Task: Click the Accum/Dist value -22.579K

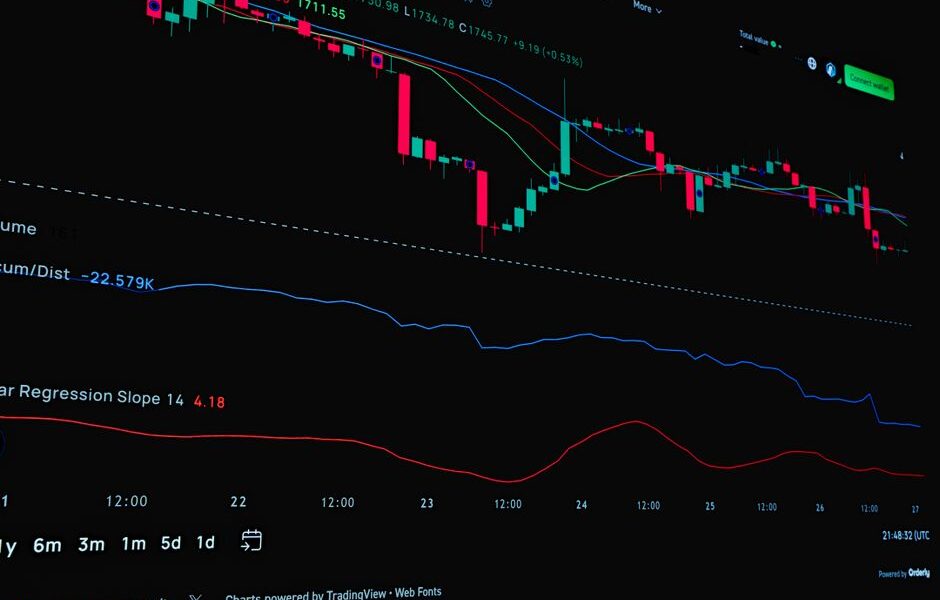Action: 118,280
